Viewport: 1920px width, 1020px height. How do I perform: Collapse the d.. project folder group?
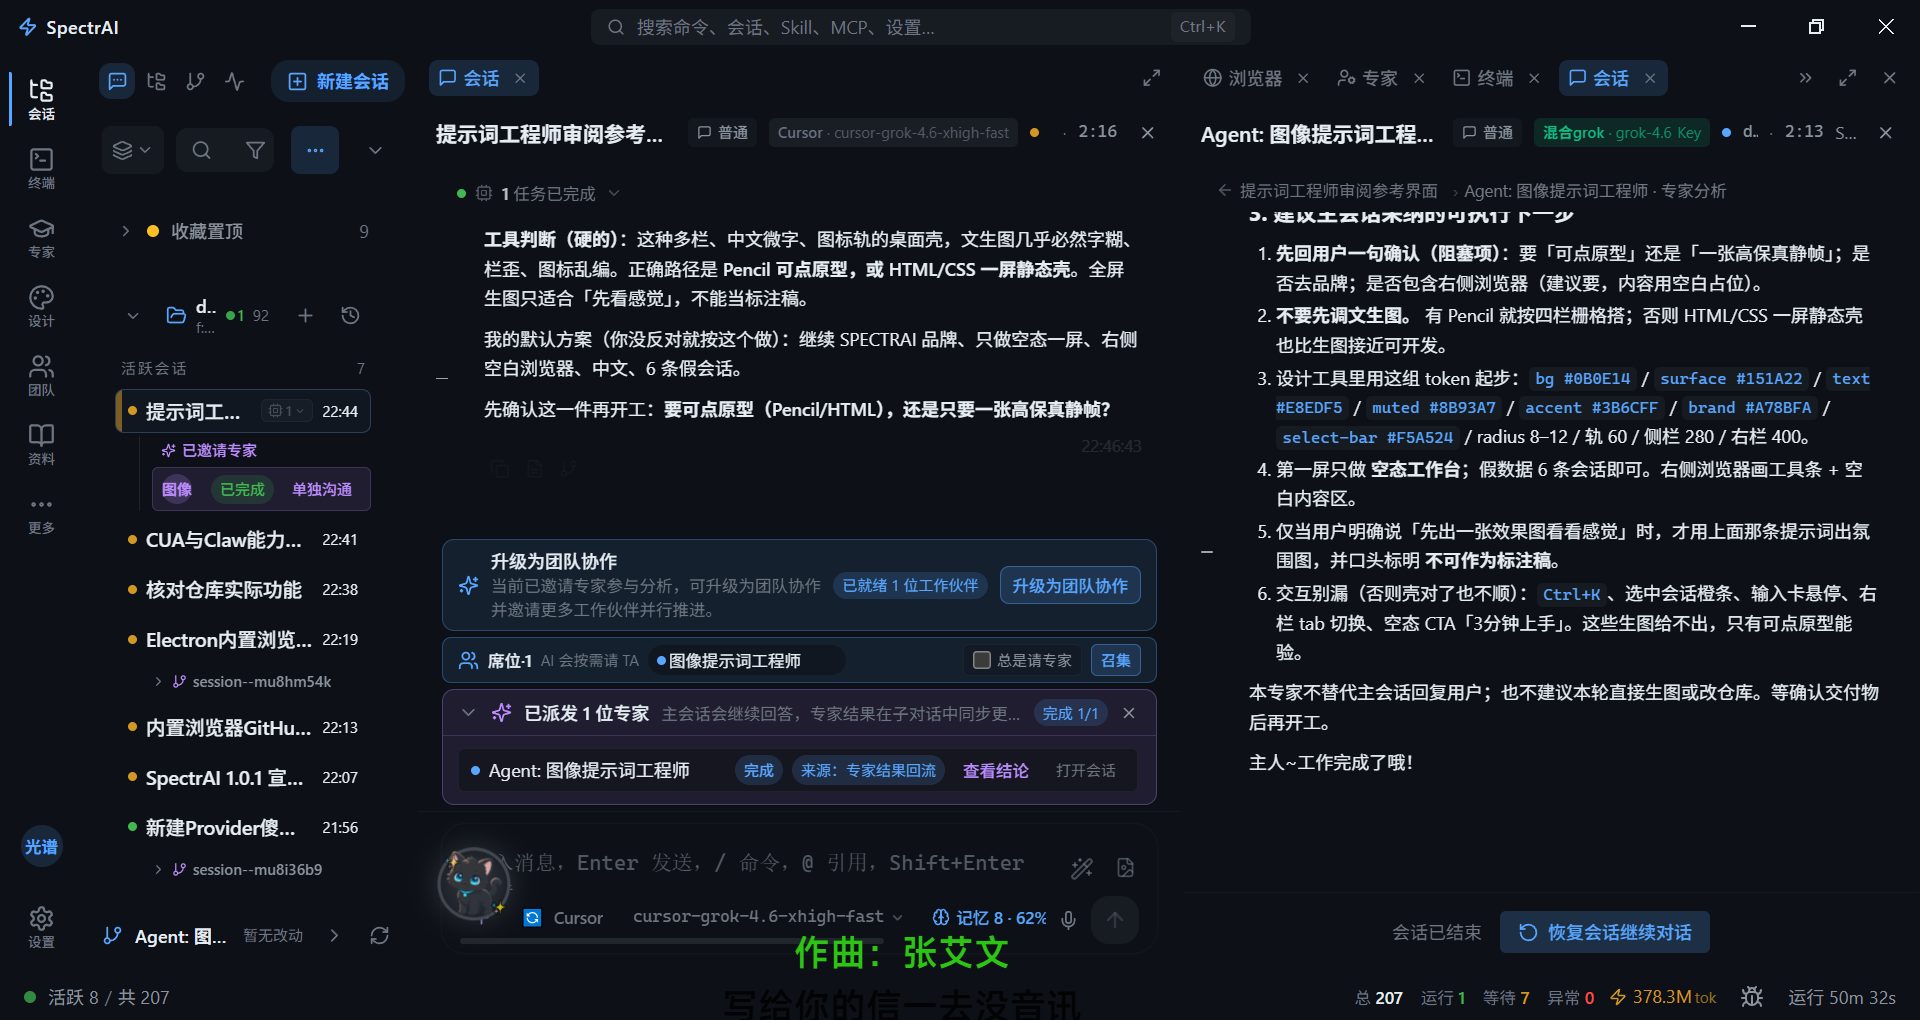pos(133,316)
